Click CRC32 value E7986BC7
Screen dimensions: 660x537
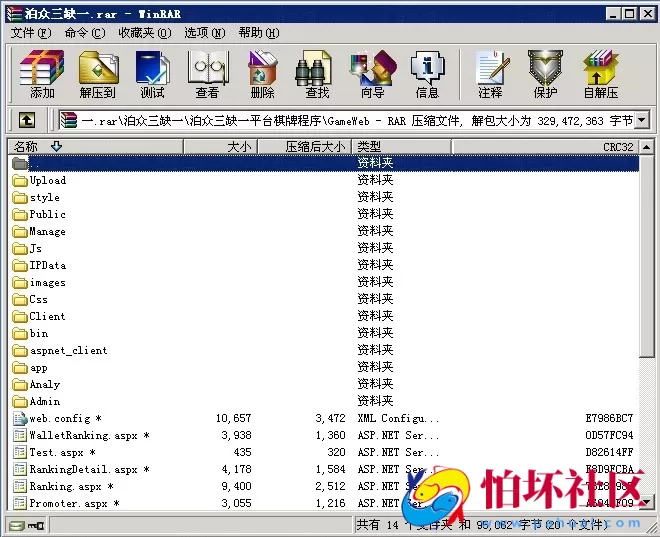pos(609,418)
